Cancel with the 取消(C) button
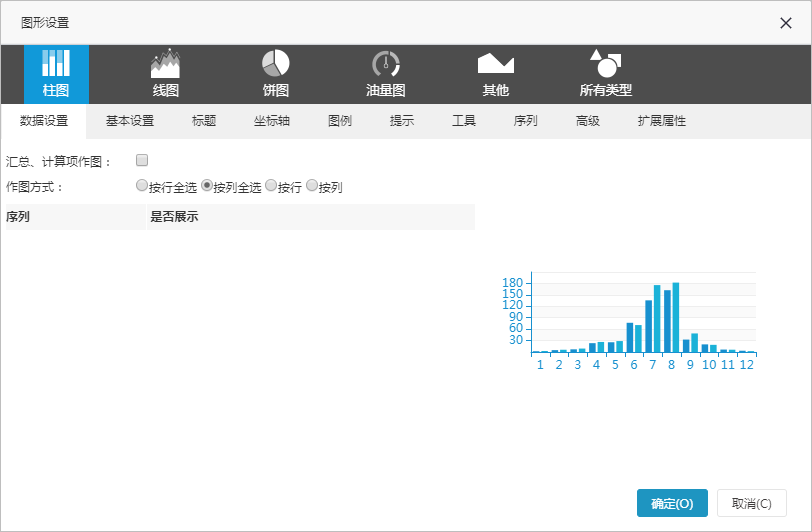Image resolution: width=812 pixels, height=532 pixels. point(751,503)
